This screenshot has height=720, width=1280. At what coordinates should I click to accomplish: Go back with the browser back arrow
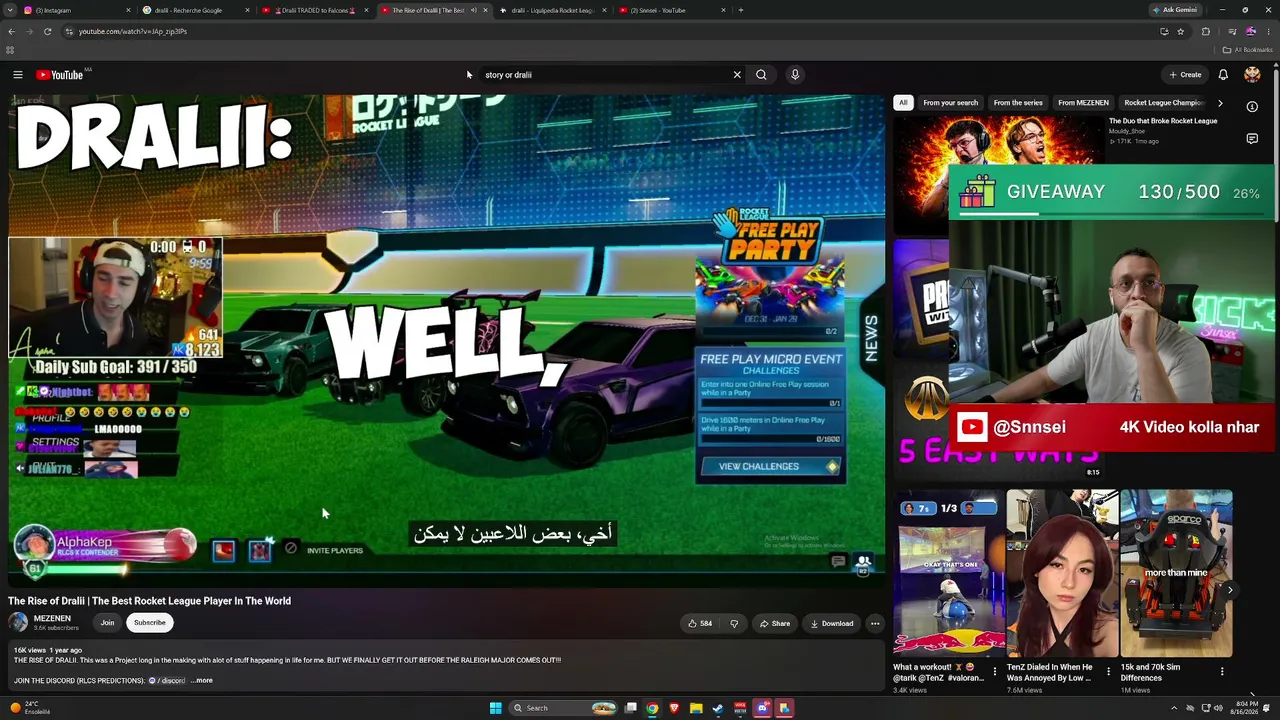(11, 31)
